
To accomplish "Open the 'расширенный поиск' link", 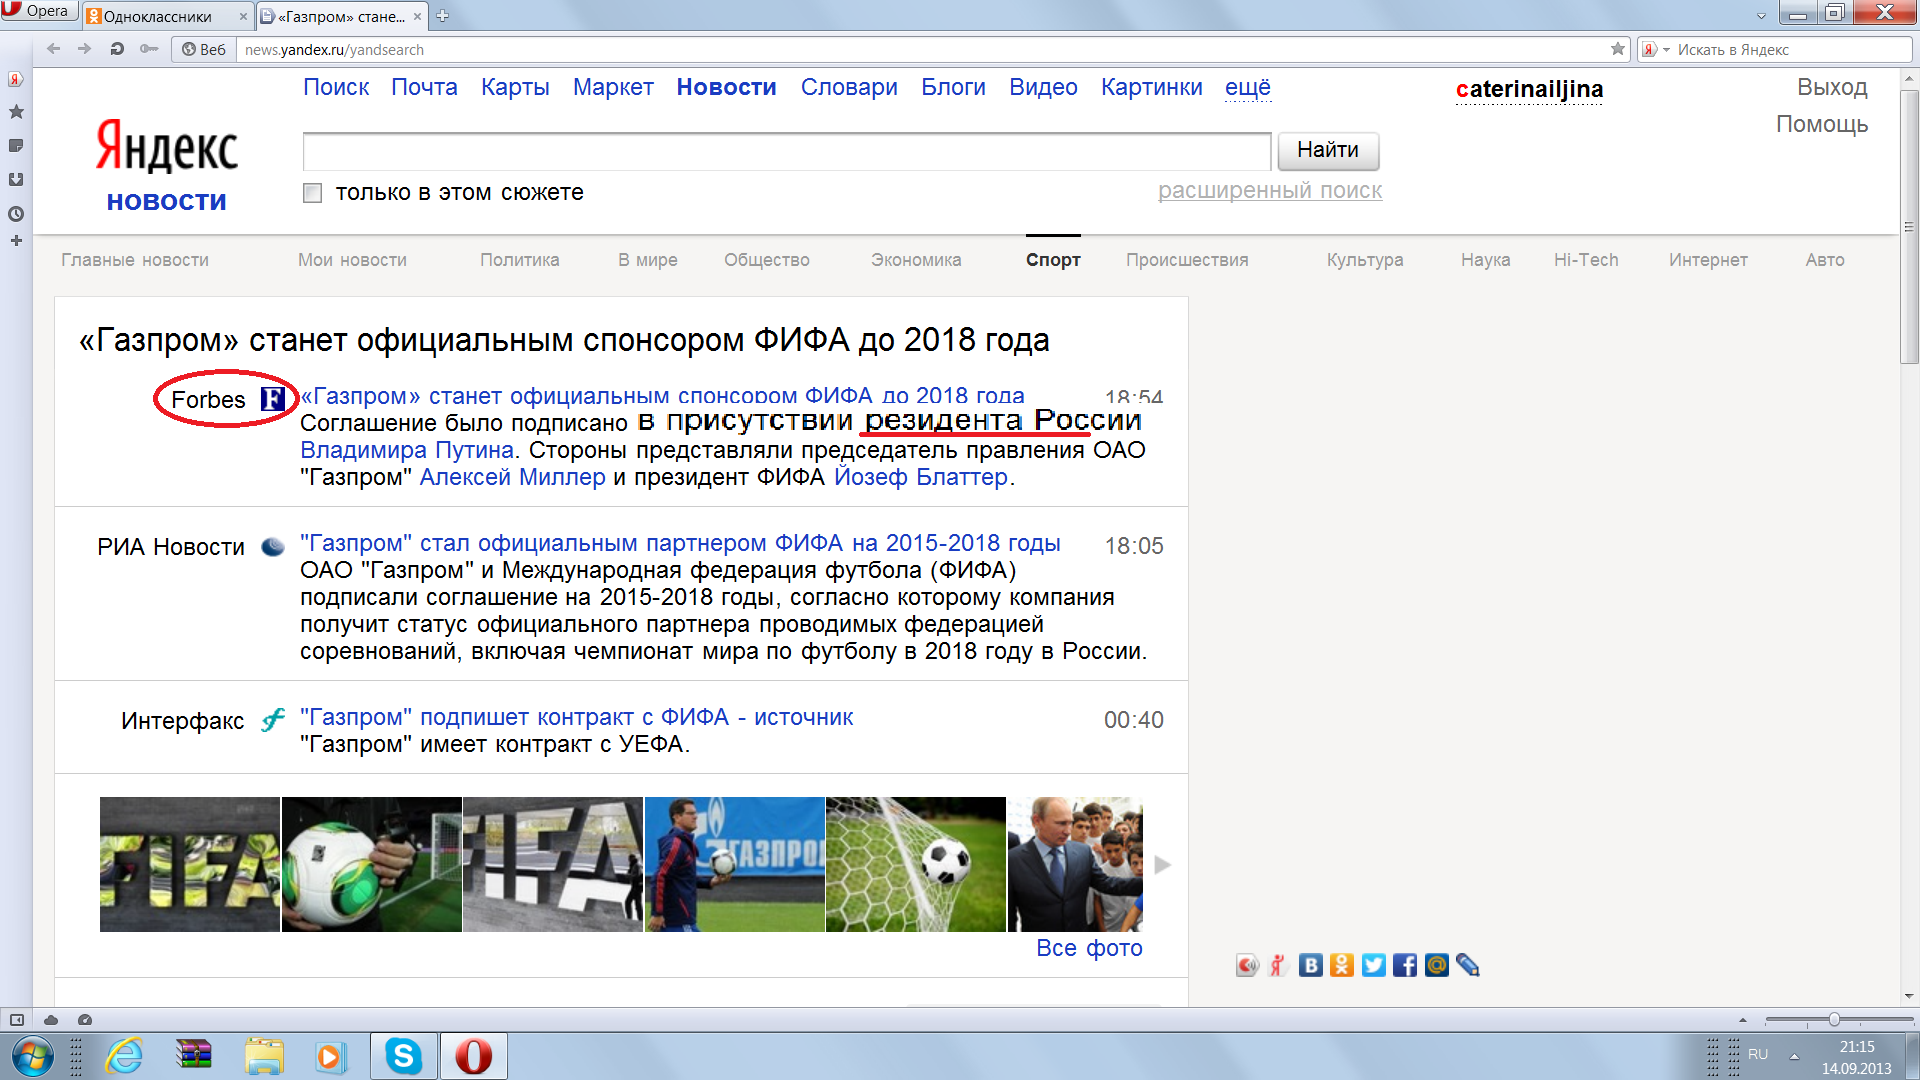I will tap(1270, 191).
